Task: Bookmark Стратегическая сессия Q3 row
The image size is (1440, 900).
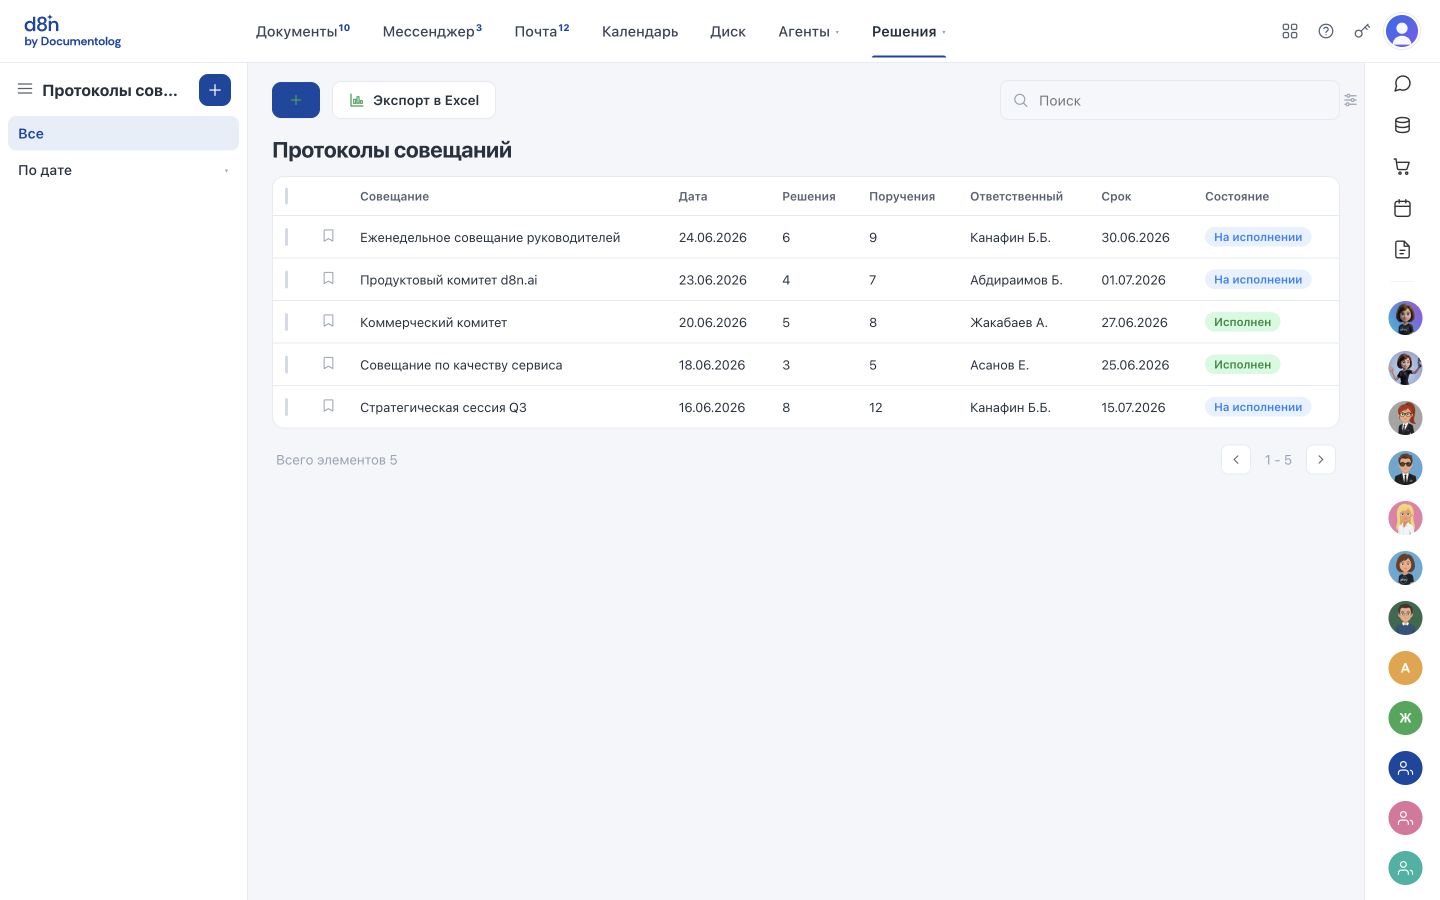Action: pos(328,406)
